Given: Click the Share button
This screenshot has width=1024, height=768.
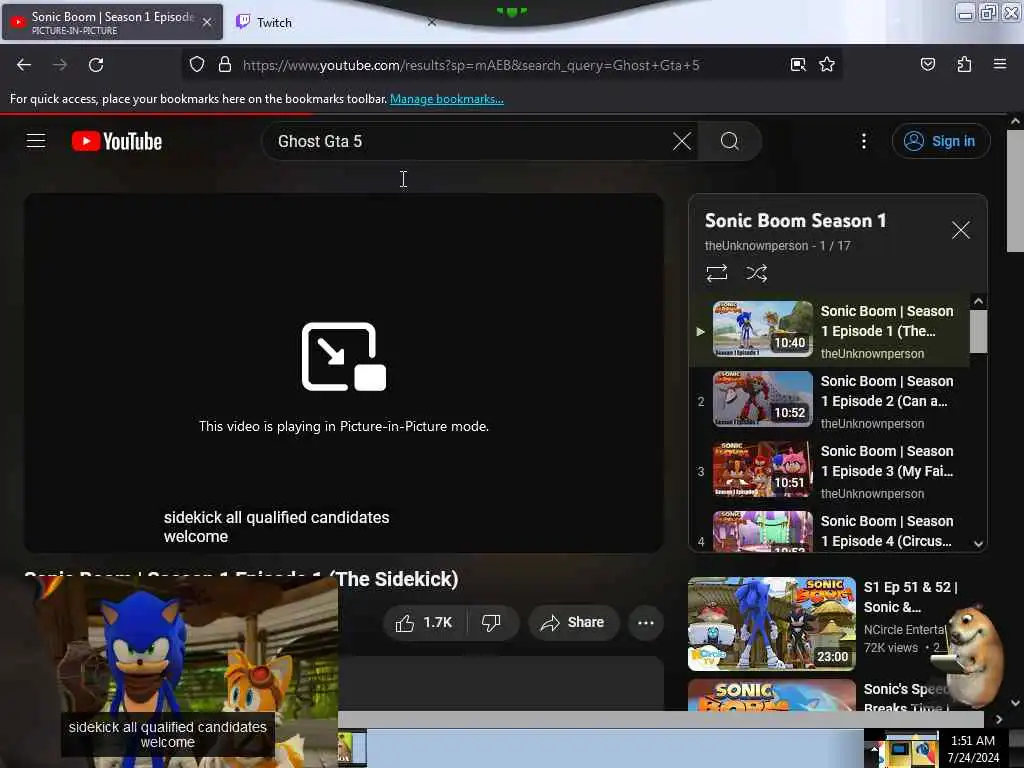Looking at the screenshot, I should click(573, 622).
